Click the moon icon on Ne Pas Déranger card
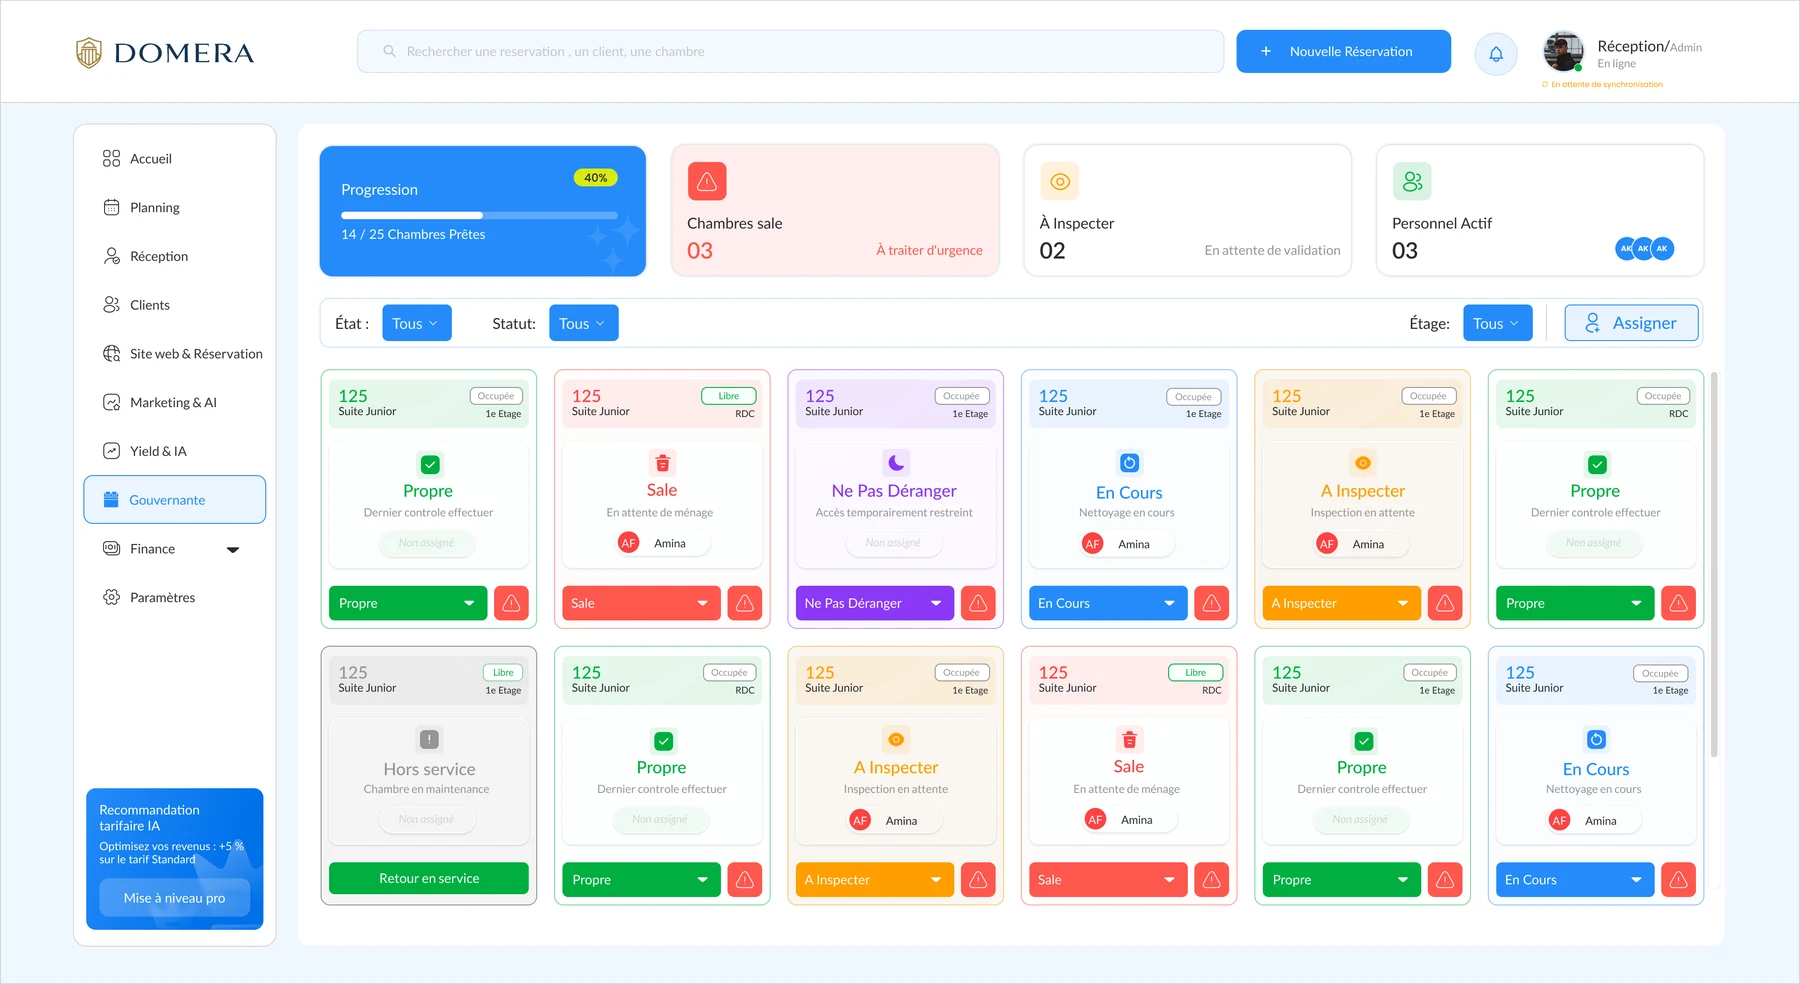This screenshot has height=984, width=1800. [x=896, y=462]
